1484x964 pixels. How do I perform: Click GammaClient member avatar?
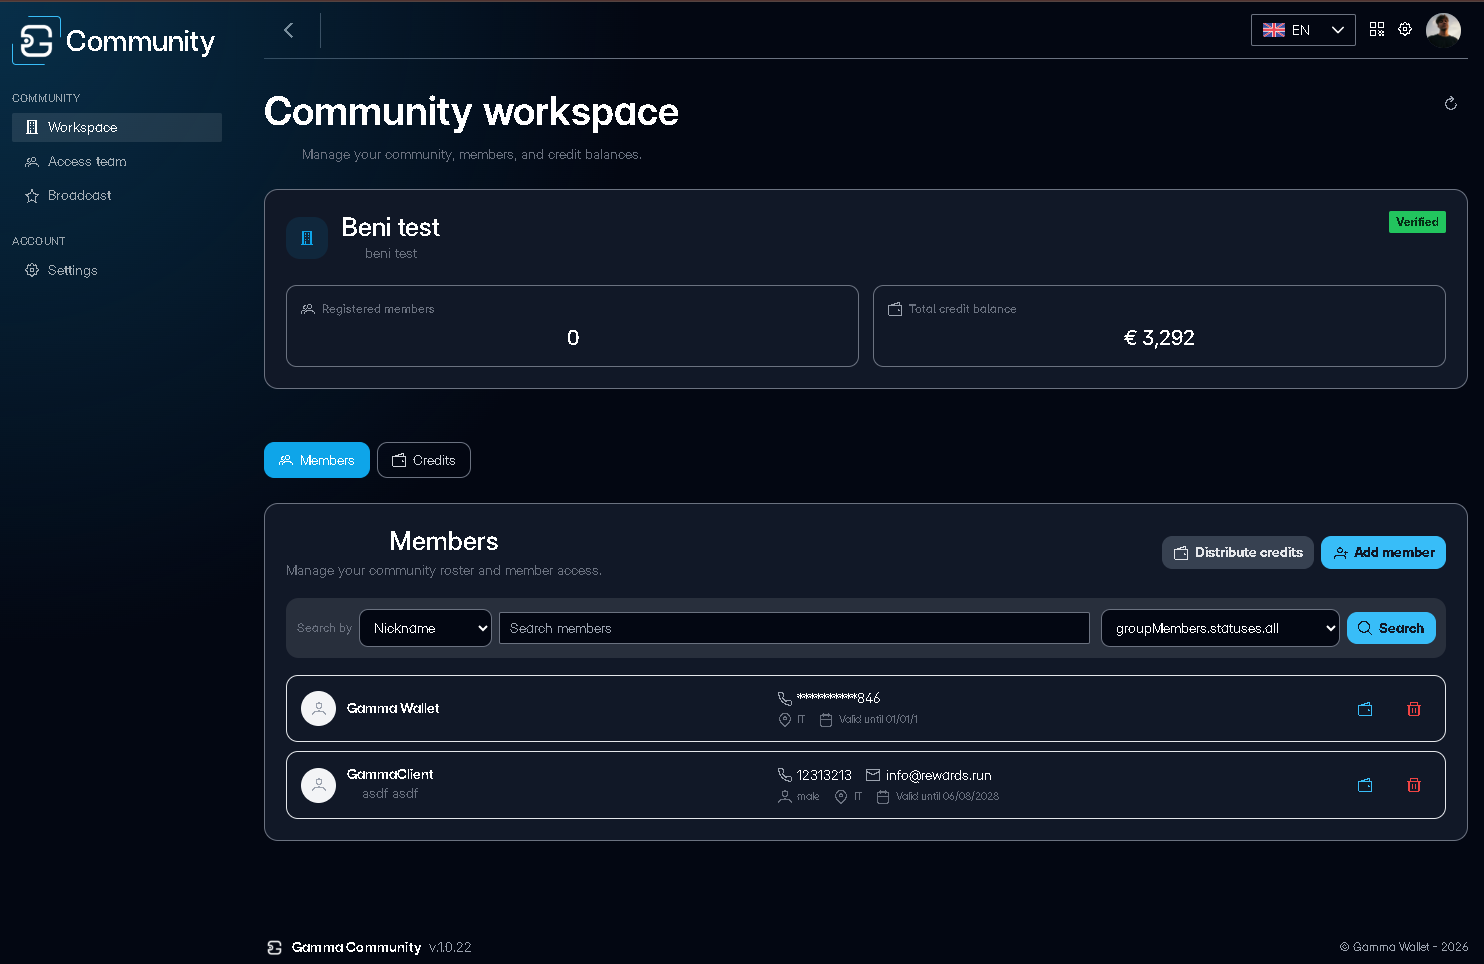coord(319,785)
